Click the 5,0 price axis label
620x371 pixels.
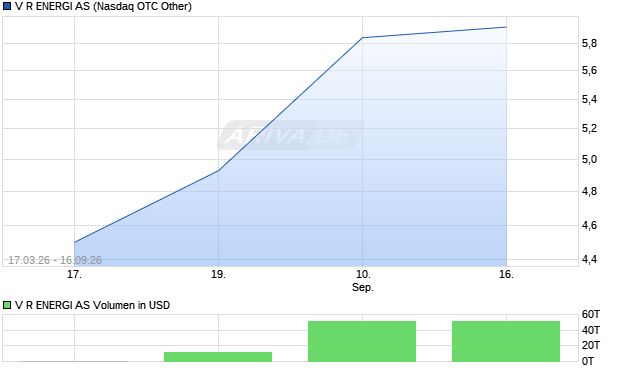[589, 159]
